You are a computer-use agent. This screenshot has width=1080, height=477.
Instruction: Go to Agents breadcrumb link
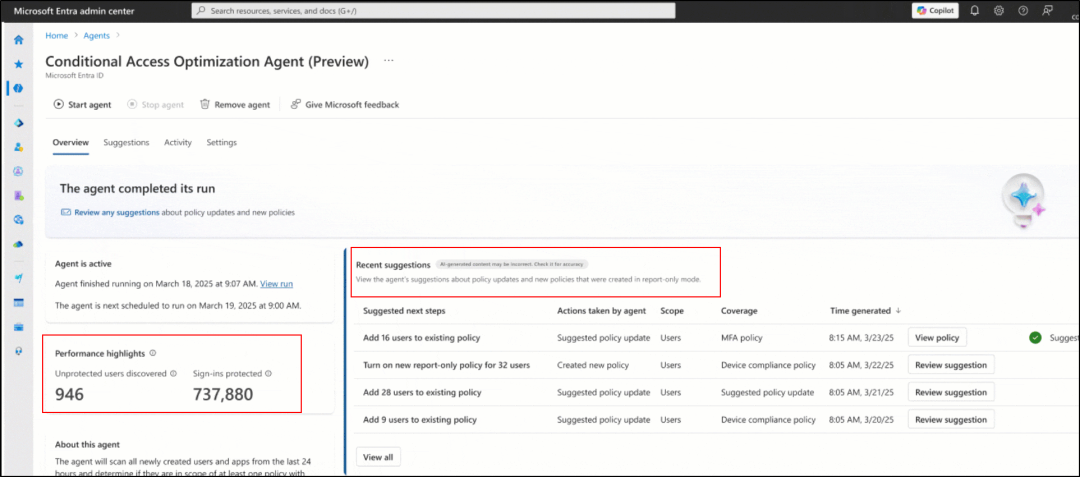pyautogui.click(x=96, y=35)
